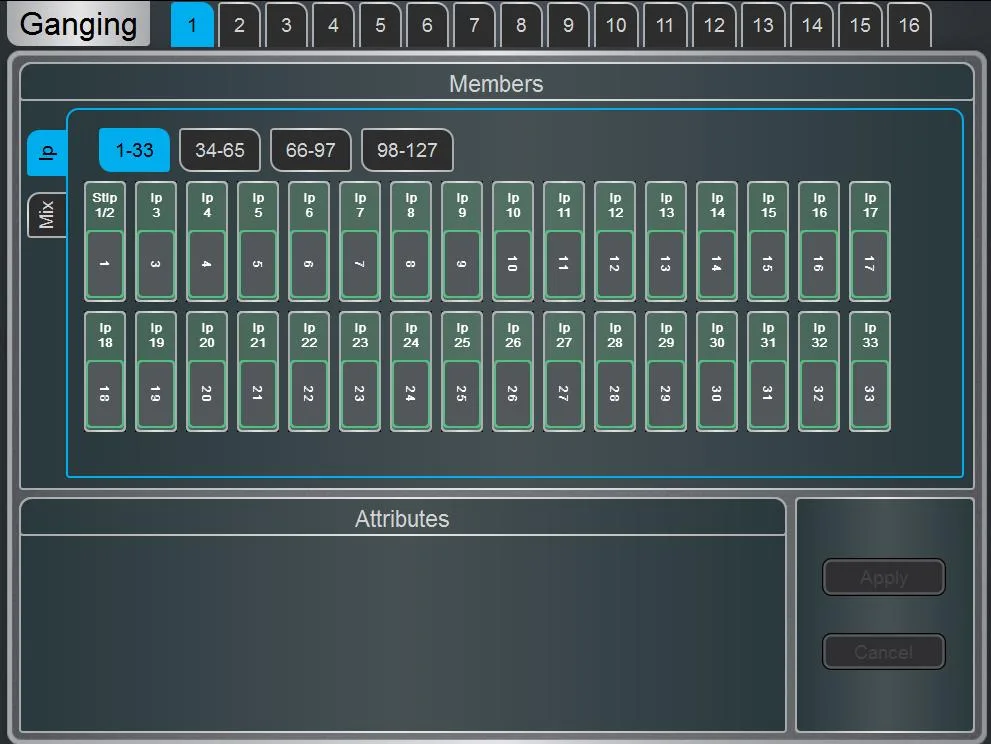Toggle Ip 22 channel membership
Viewport: 991px width, 744px height.
click(x=309, y=371)
